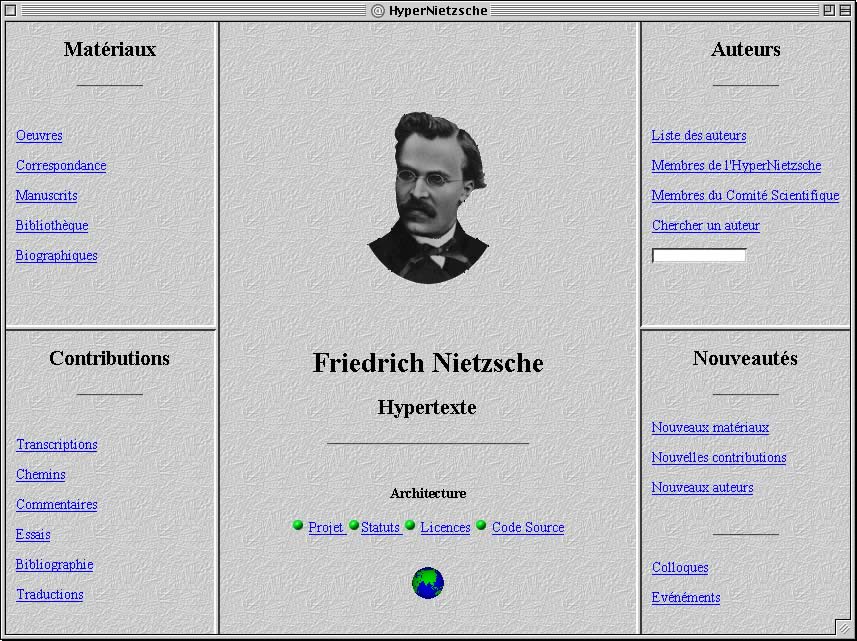
Task: Open the Correspondance link
Action: pyautogui.click(x=61, y=166)
